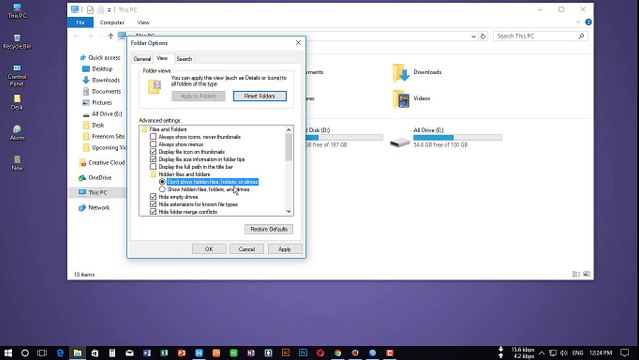Image resolution: width=639 pixels, height=360 pixels.
Task: Launch Atom from the desktop
Action: tap(17, 133)
